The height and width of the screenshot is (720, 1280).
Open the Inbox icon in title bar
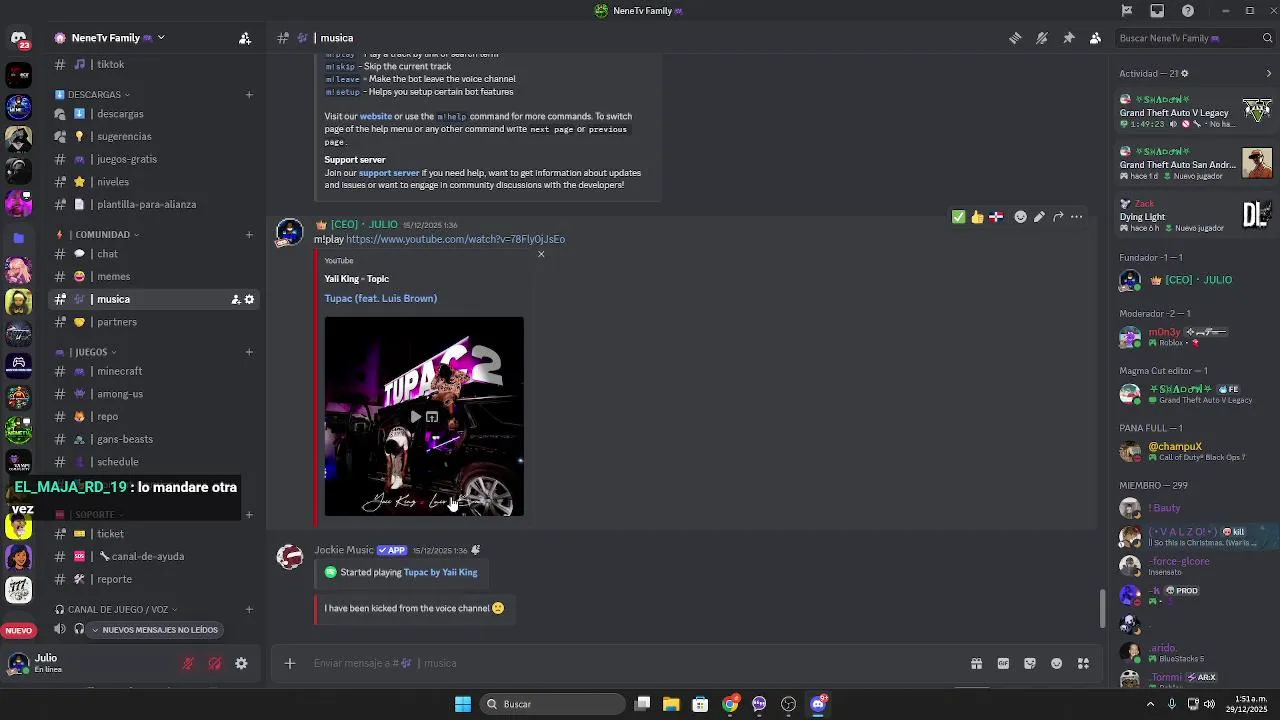pos(1157,11)
